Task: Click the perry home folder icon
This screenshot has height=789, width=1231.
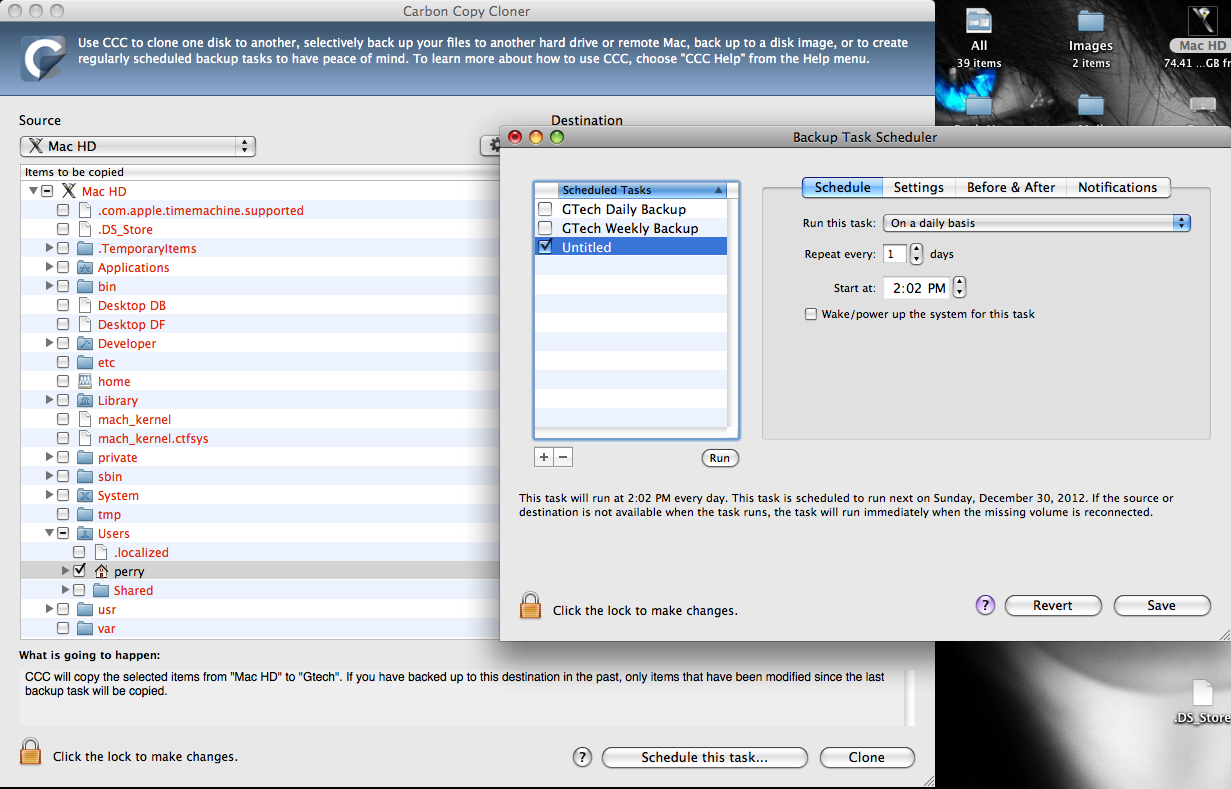Action: [101, 572]
